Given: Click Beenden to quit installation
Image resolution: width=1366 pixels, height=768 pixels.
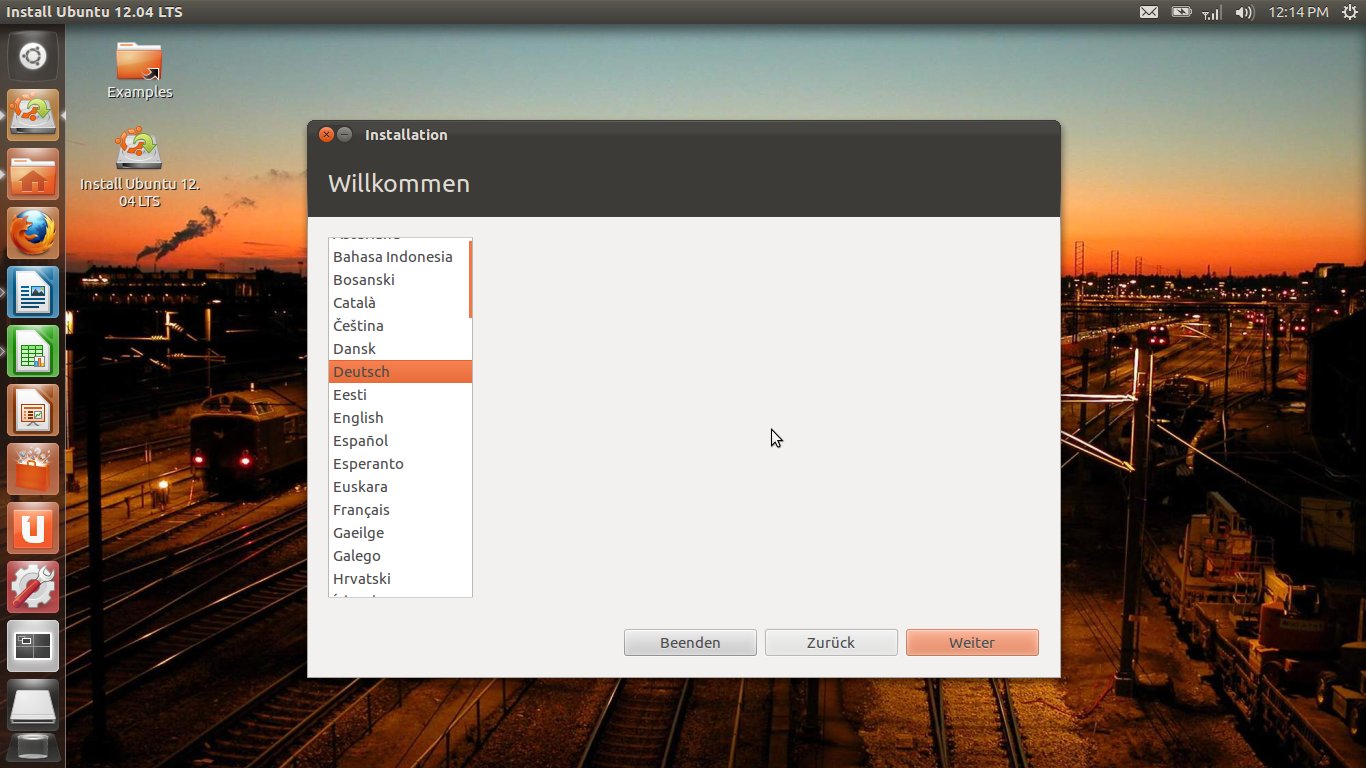Looking at the screenshot, I should coord(690,643).
